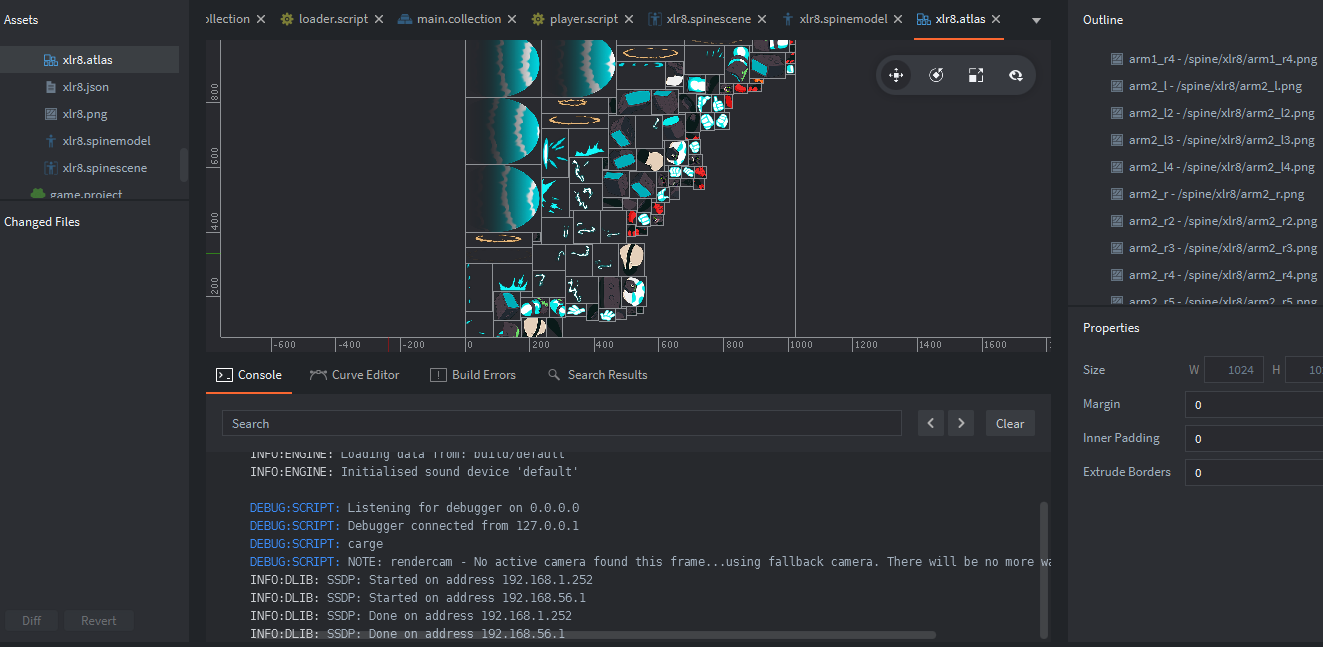
Task: Close the loader.script tab
Action: coord(380,19)
